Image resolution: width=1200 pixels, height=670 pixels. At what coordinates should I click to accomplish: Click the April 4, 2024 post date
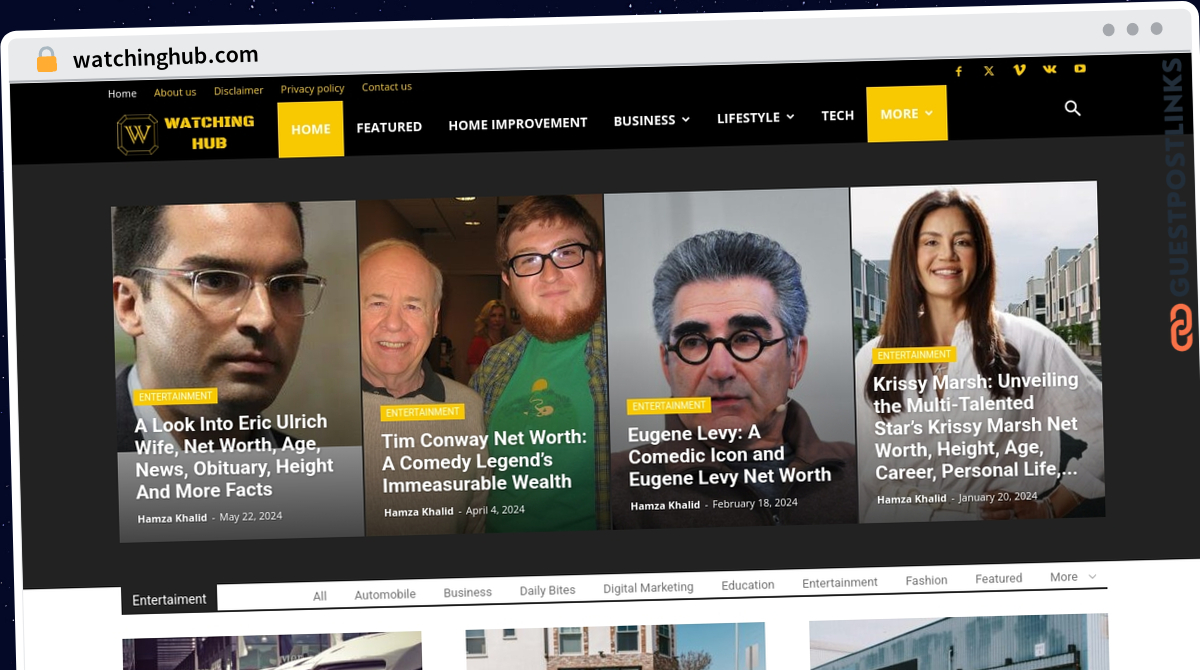(x=495, y=510)
